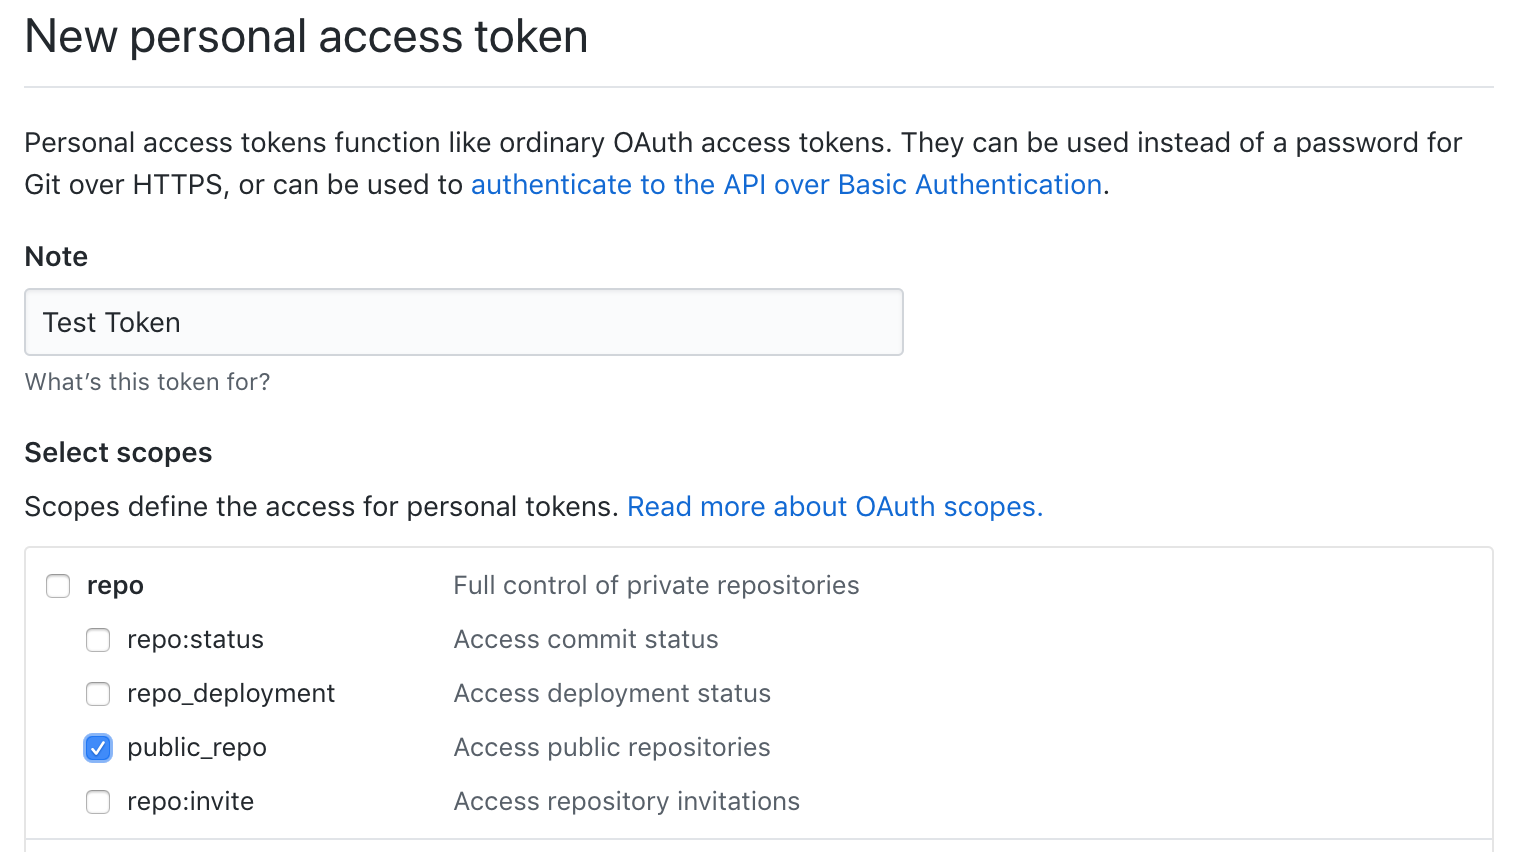Click the Full control of private repositories description
Screen dimensions: 1532x852
pos(656,586)
